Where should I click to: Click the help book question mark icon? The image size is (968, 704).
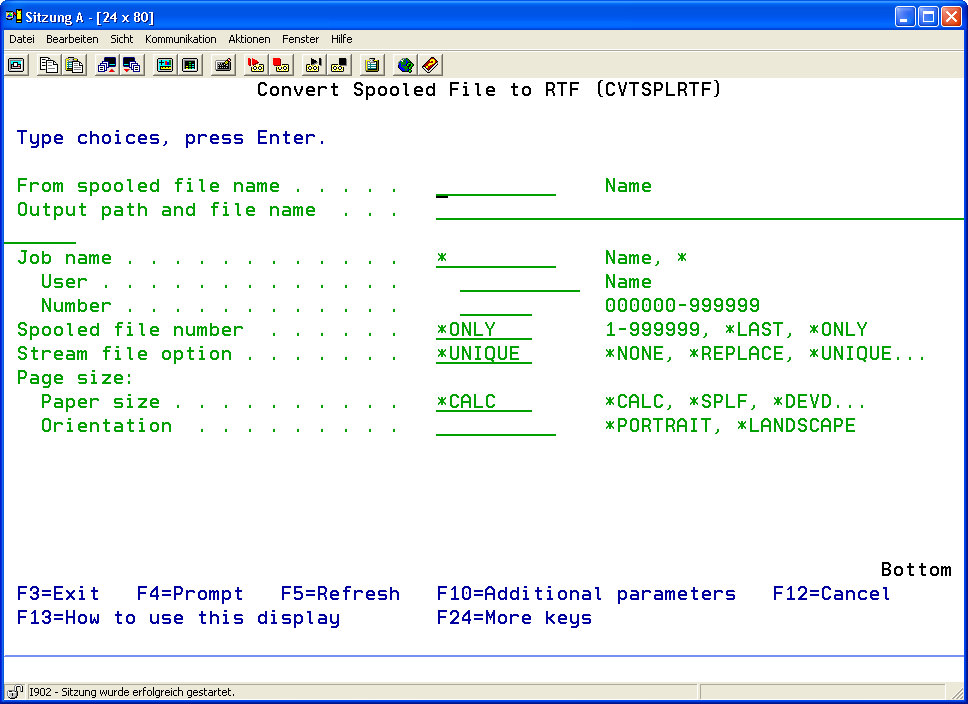430,65
